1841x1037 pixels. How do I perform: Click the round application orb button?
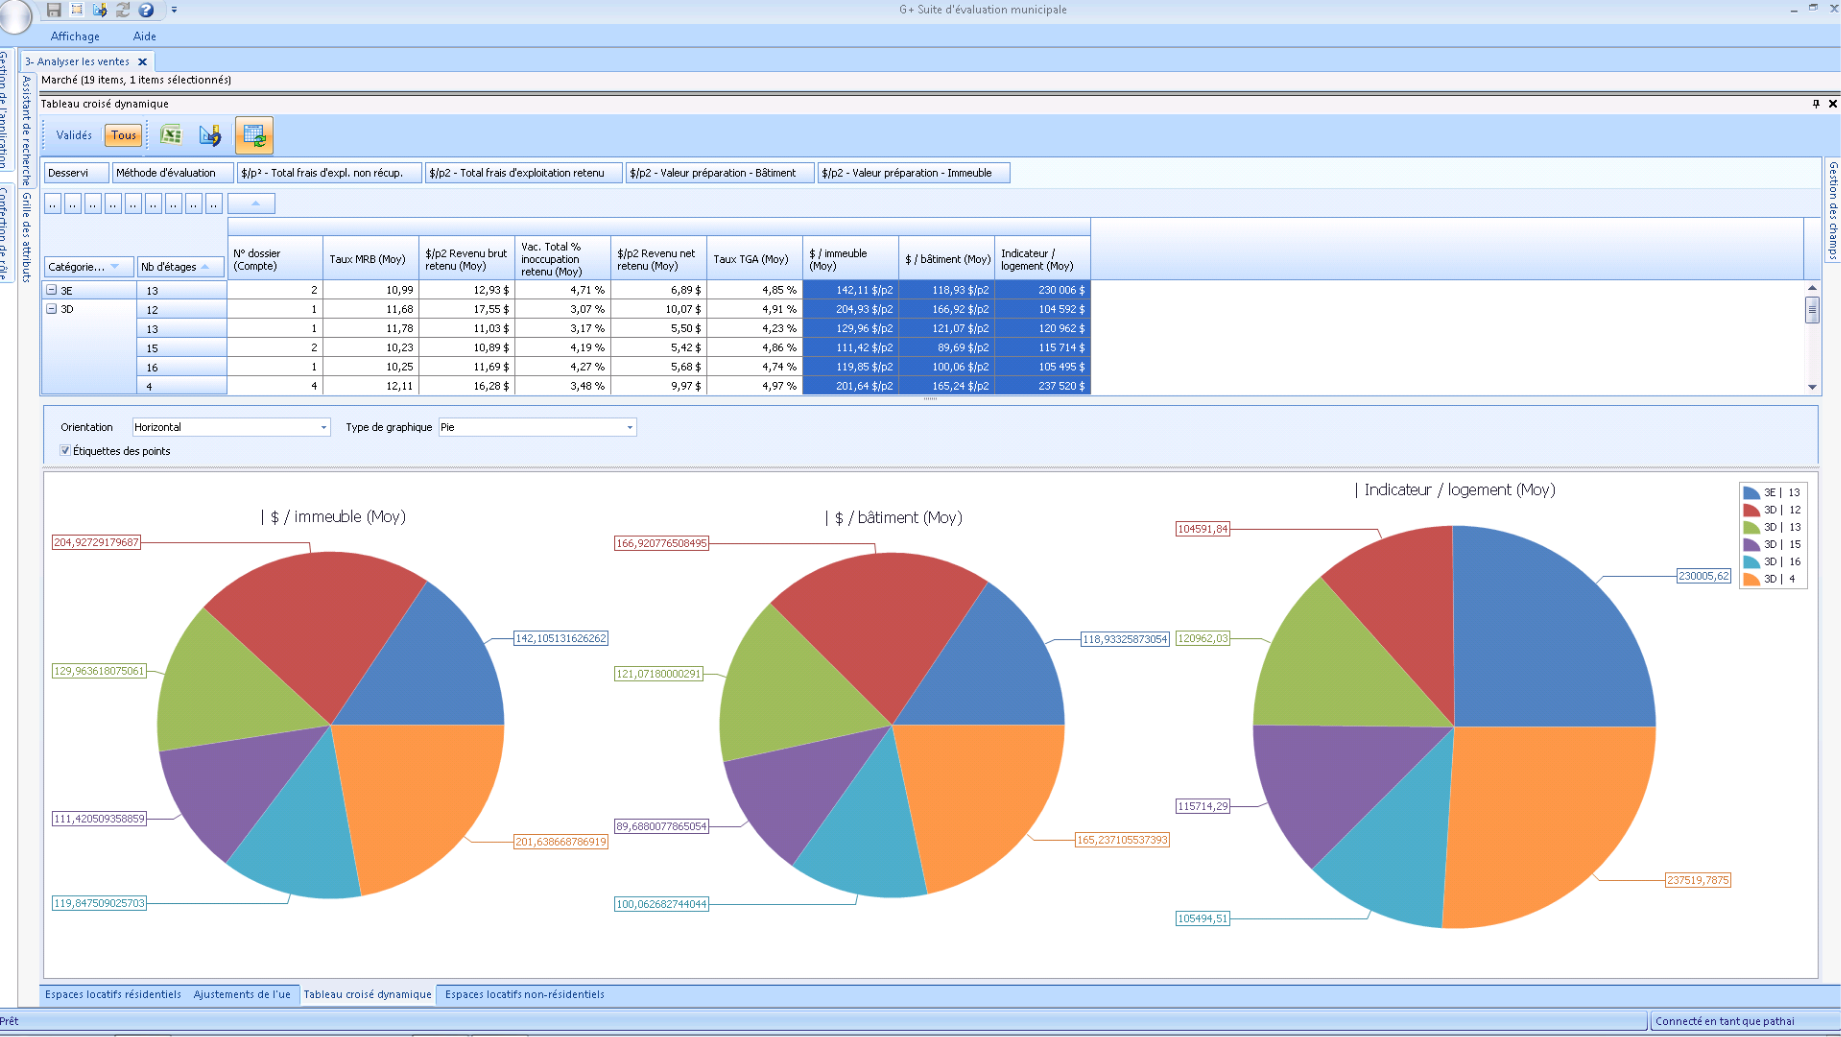15,14
